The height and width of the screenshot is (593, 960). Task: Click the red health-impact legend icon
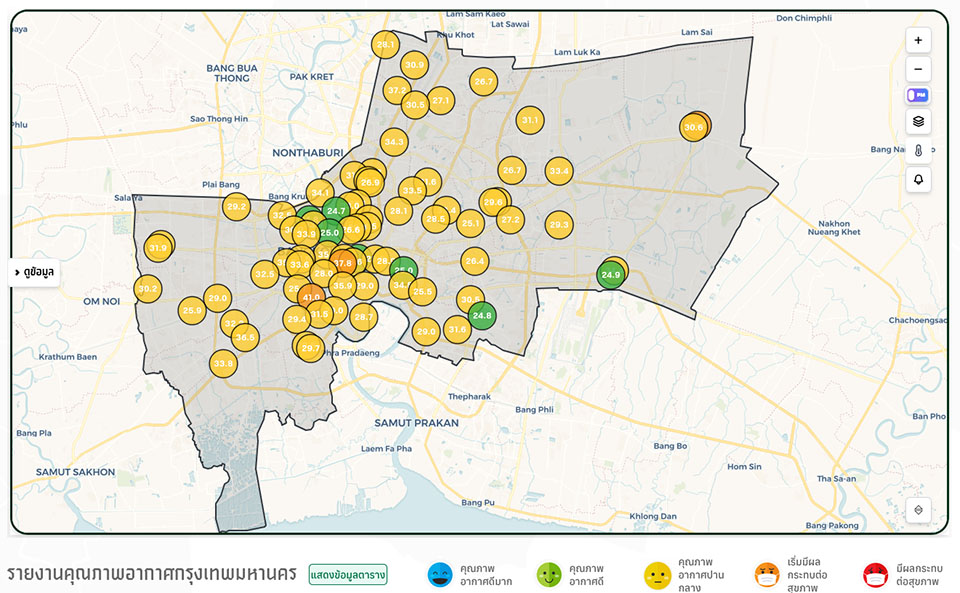pyautogui.click(x=875, y=575)
